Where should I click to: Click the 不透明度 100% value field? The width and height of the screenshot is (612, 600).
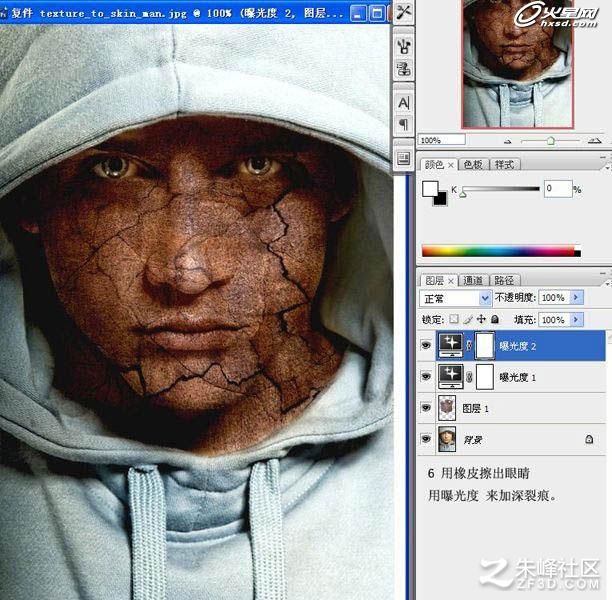tap(554, 297)
